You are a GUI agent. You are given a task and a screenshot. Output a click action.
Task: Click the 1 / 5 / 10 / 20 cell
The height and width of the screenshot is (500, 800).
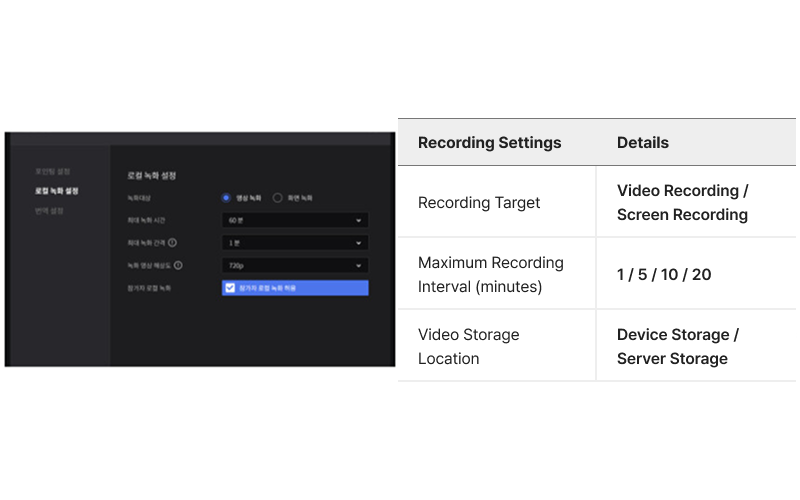(x=664, y=274)
